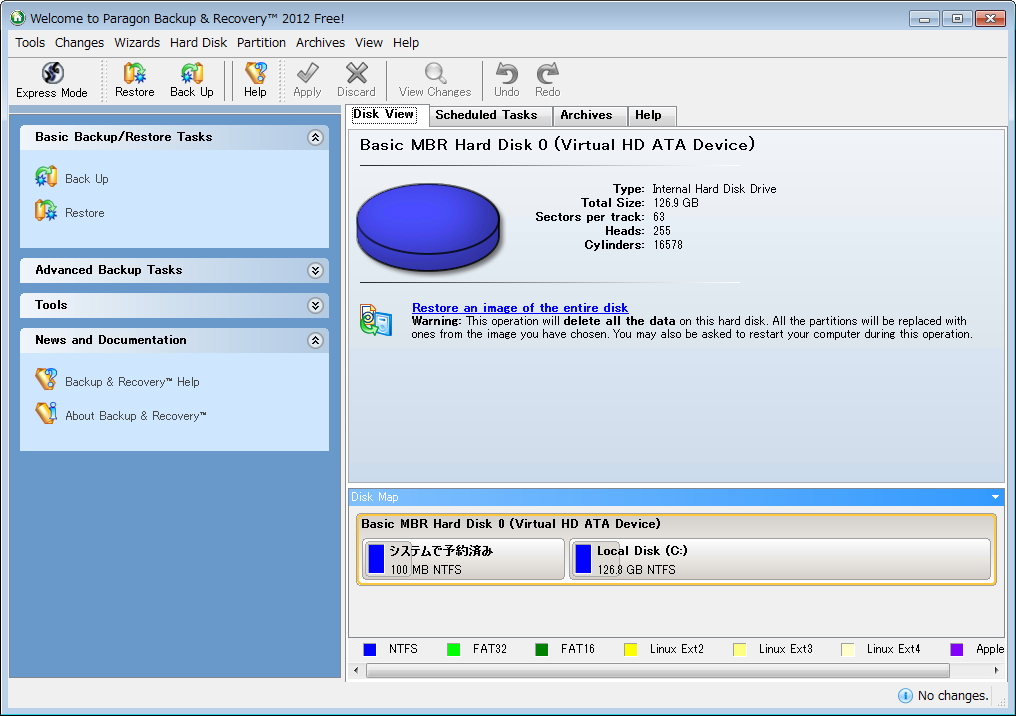Open the Backup & Recovery Help link

(x=132, y=382)
